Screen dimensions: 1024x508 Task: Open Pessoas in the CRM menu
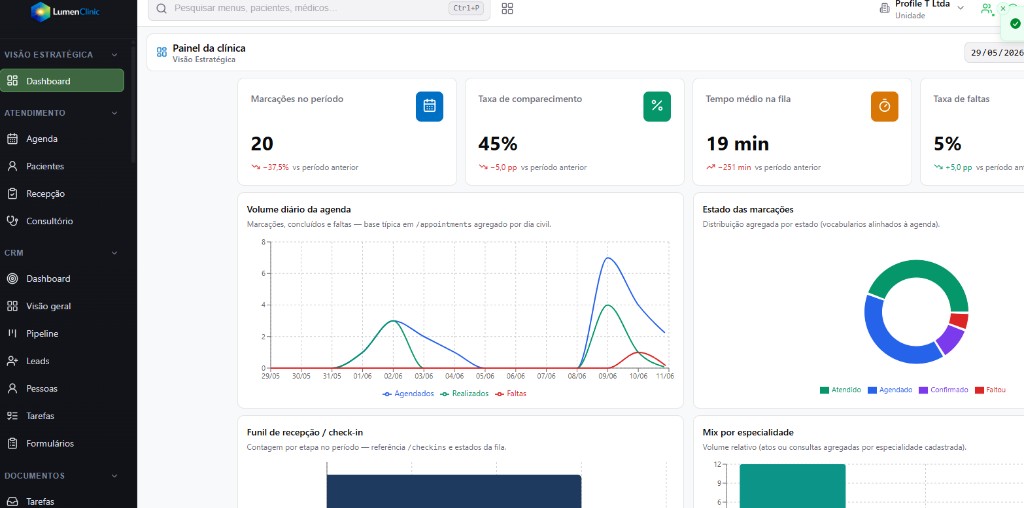(63, 389)
